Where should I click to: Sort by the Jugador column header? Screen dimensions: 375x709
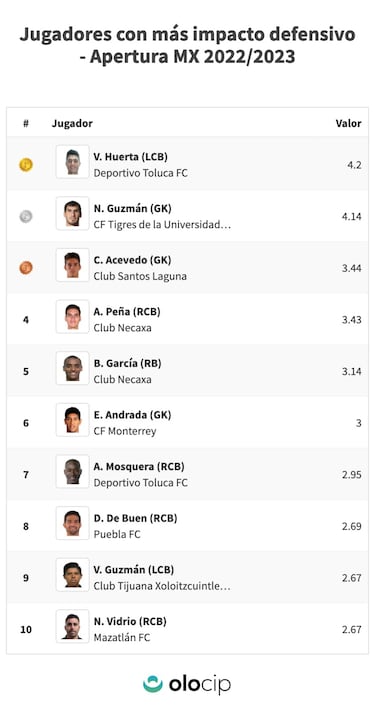pyautogui.click(x=72, y=123)
